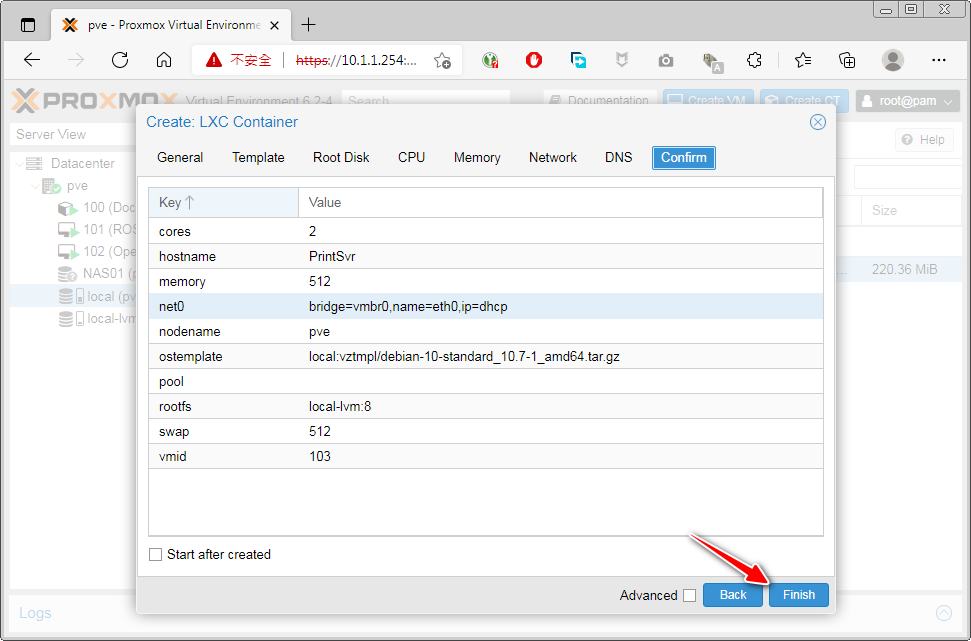Go to browser home page icon
971x641 pixels.
click(164, 60)
